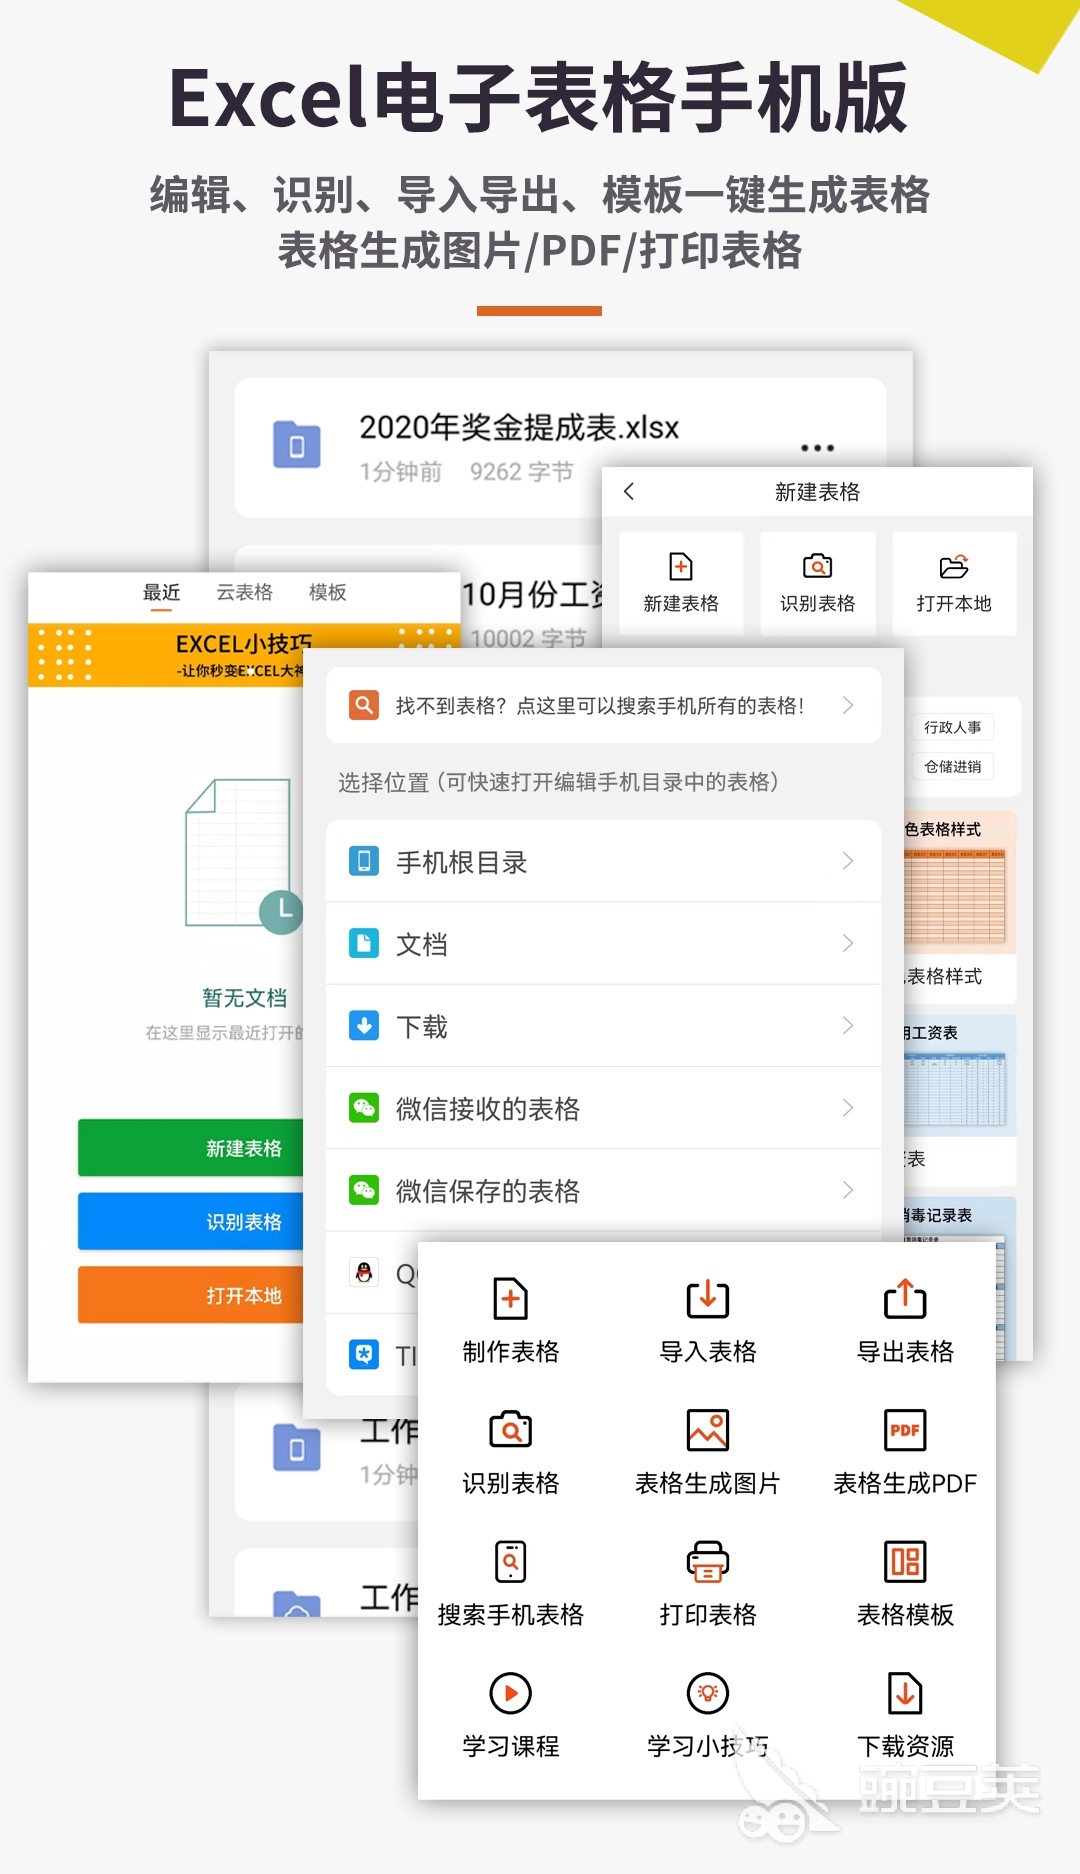Tap the 微信保存的表格 label
1080x1874 pixels.
[x=487, y=1190]
